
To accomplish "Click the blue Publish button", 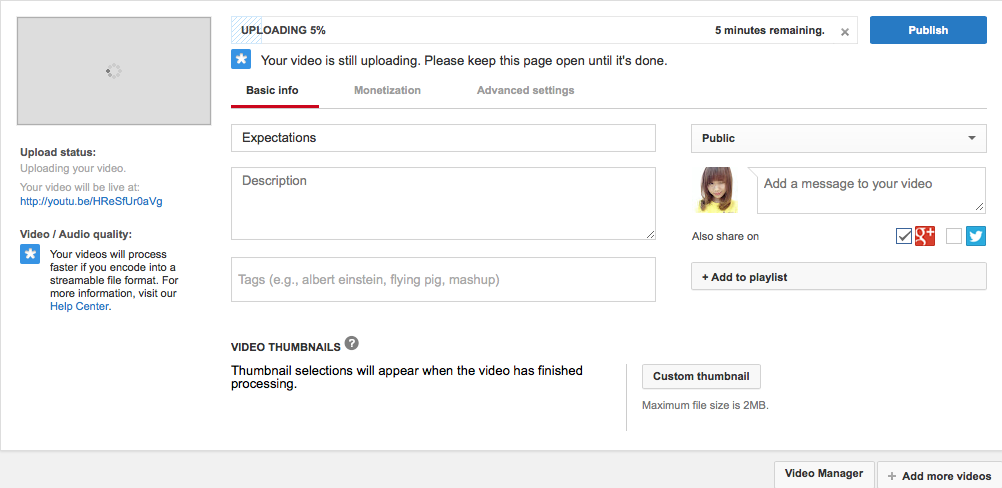I will [x=928, y=30].
